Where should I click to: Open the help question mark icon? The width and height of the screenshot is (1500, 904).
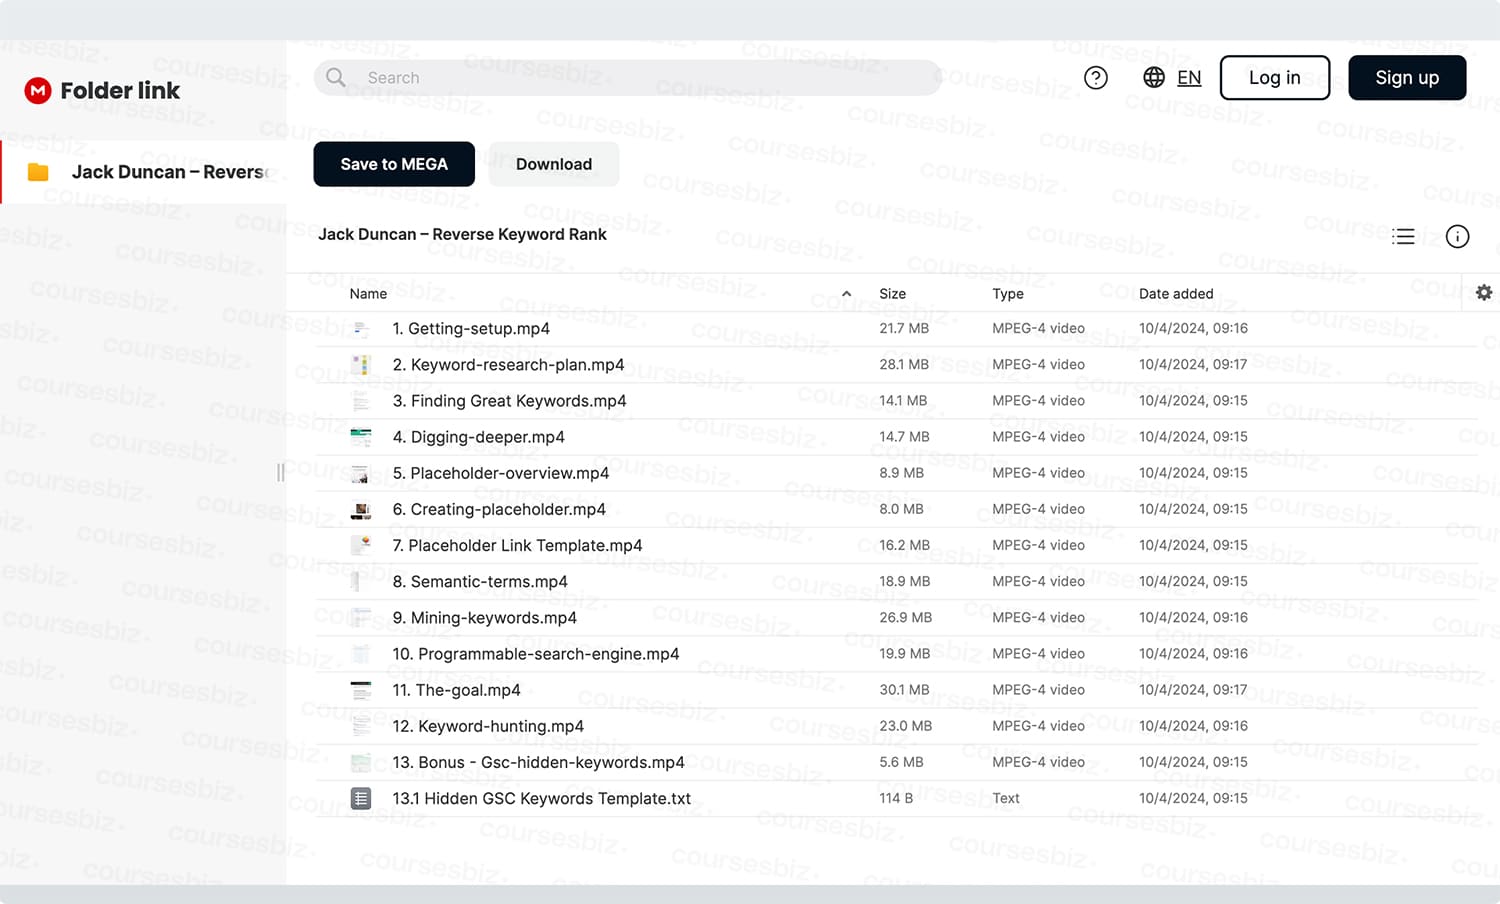[1096, 78]
